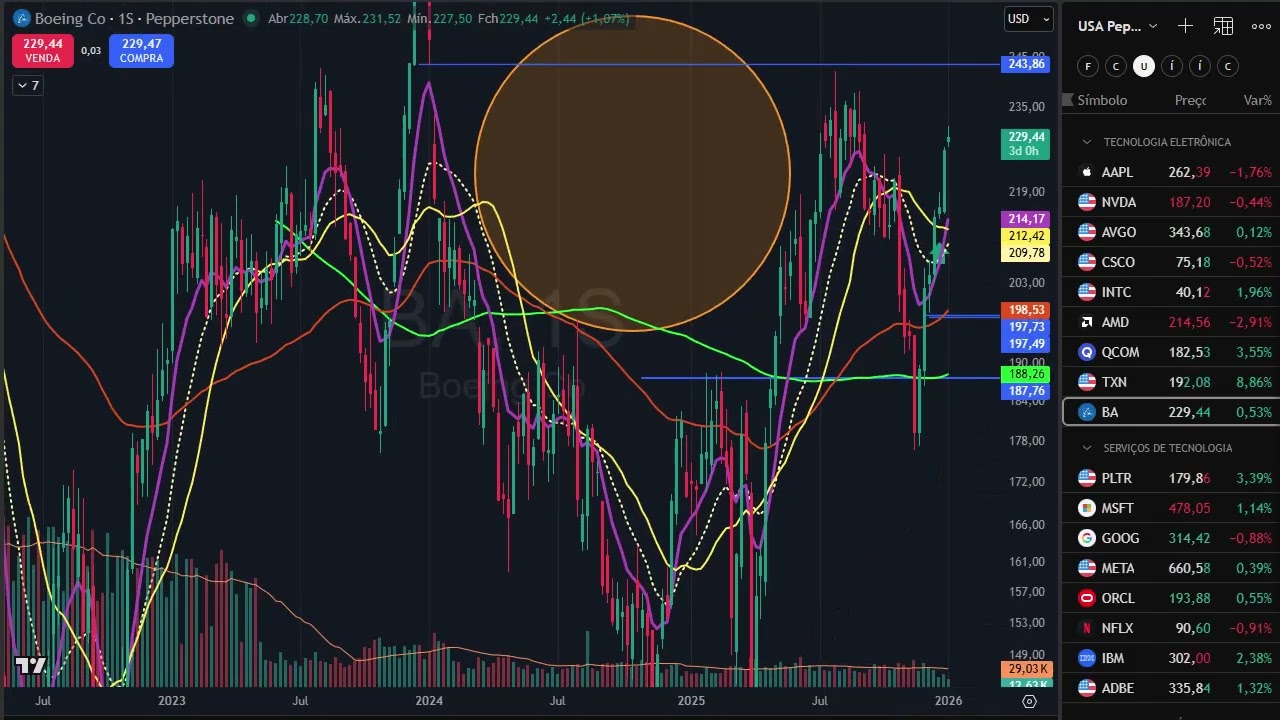This screenshot has height=720, width=1280.
Task: Click the TradingView logo
Action: pos(31,666)
